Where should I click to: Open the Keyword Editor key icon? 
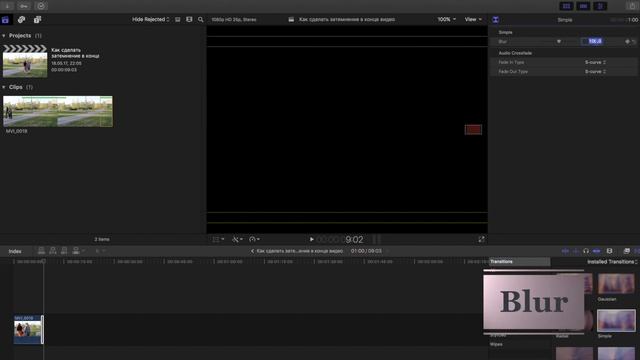(x=24, y=6)
